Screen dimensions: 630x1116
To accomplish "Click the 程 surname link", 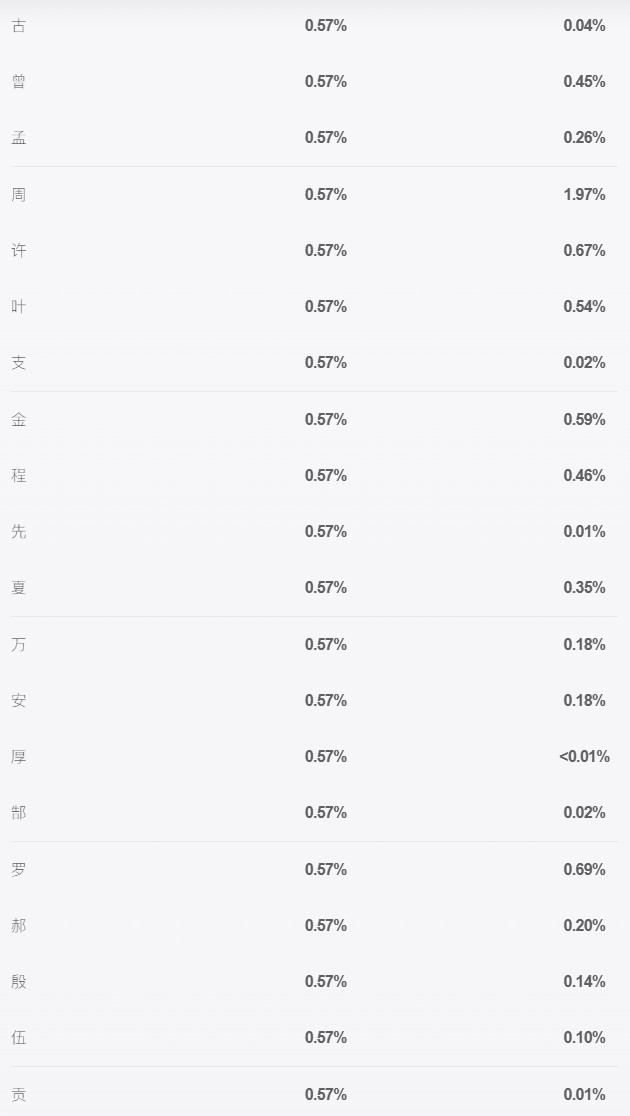I will pyautogui.click(x=19, y=475).
